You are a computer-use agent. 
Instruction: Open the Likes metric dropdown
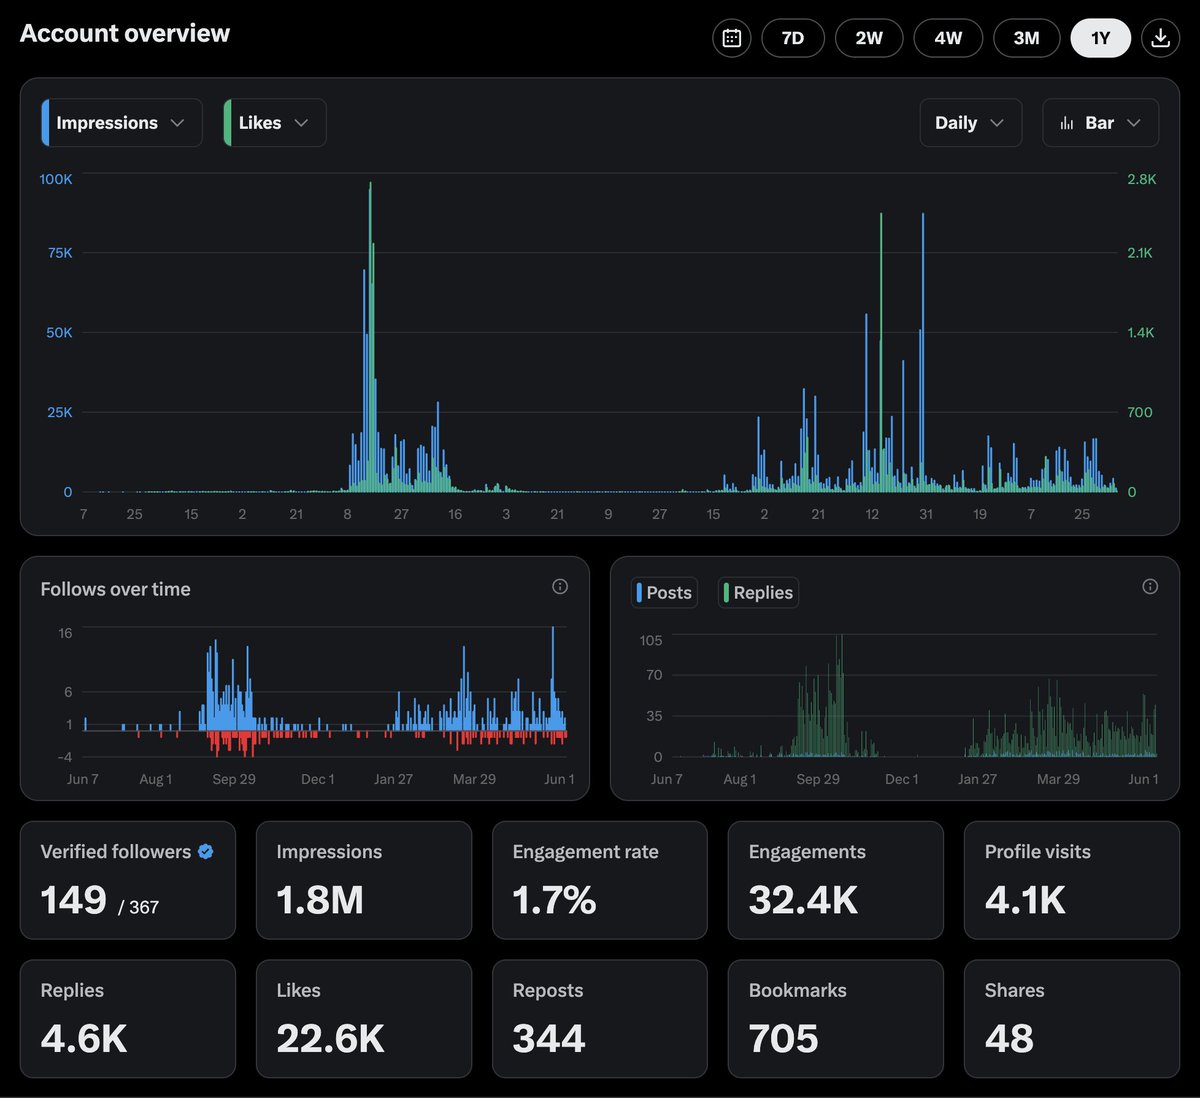tap(275, 123)
